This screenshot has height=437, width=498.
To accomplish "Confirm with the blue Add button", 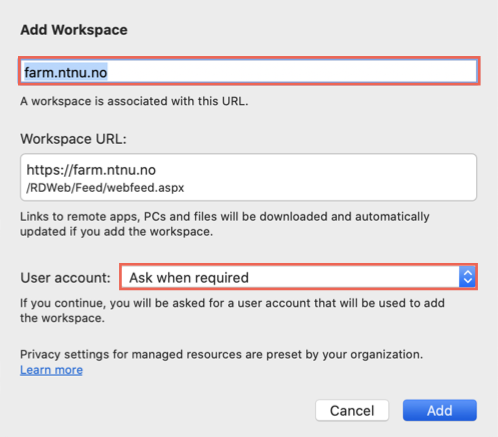I will pos(440,410).
